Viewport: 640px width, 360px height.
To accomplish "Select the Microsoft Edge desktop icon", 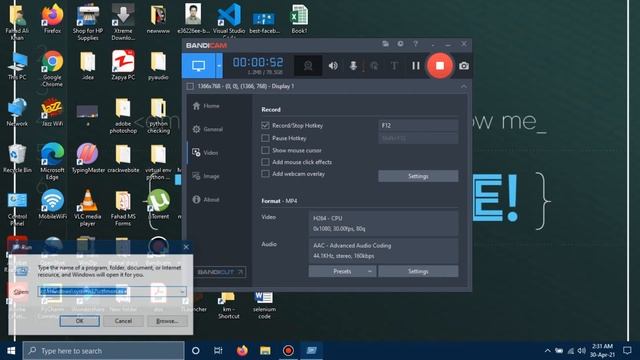I will [52, 161].
